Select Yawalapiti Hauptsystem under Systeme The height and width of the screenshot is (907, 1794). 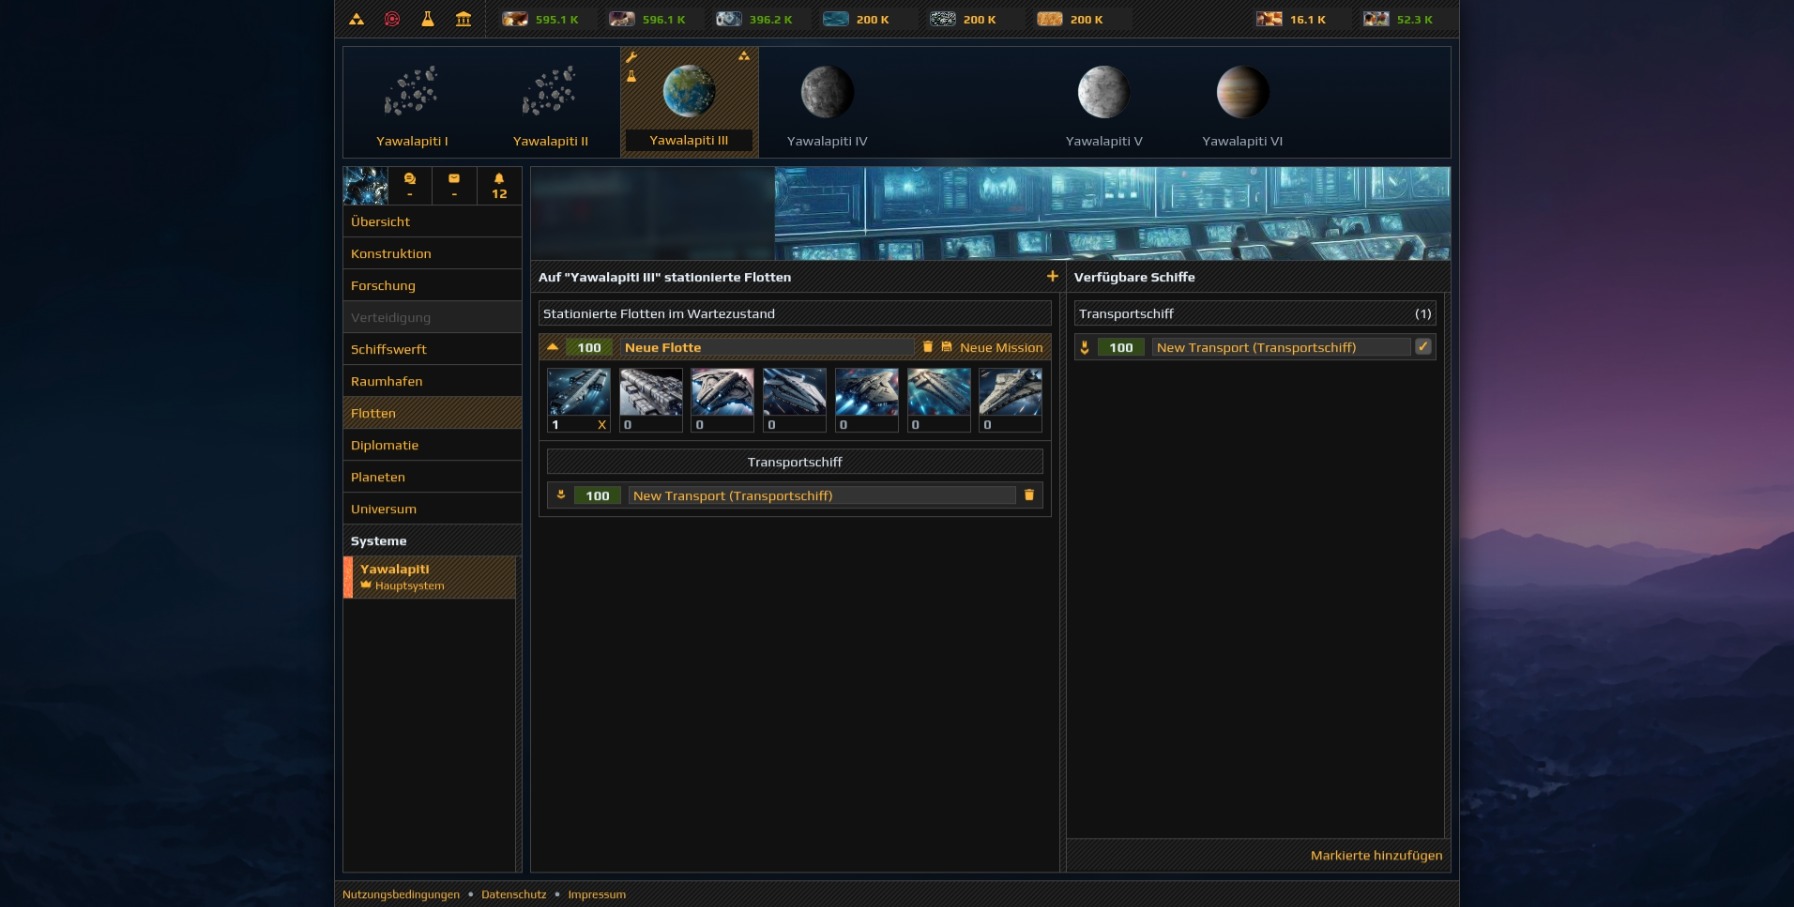432,576
